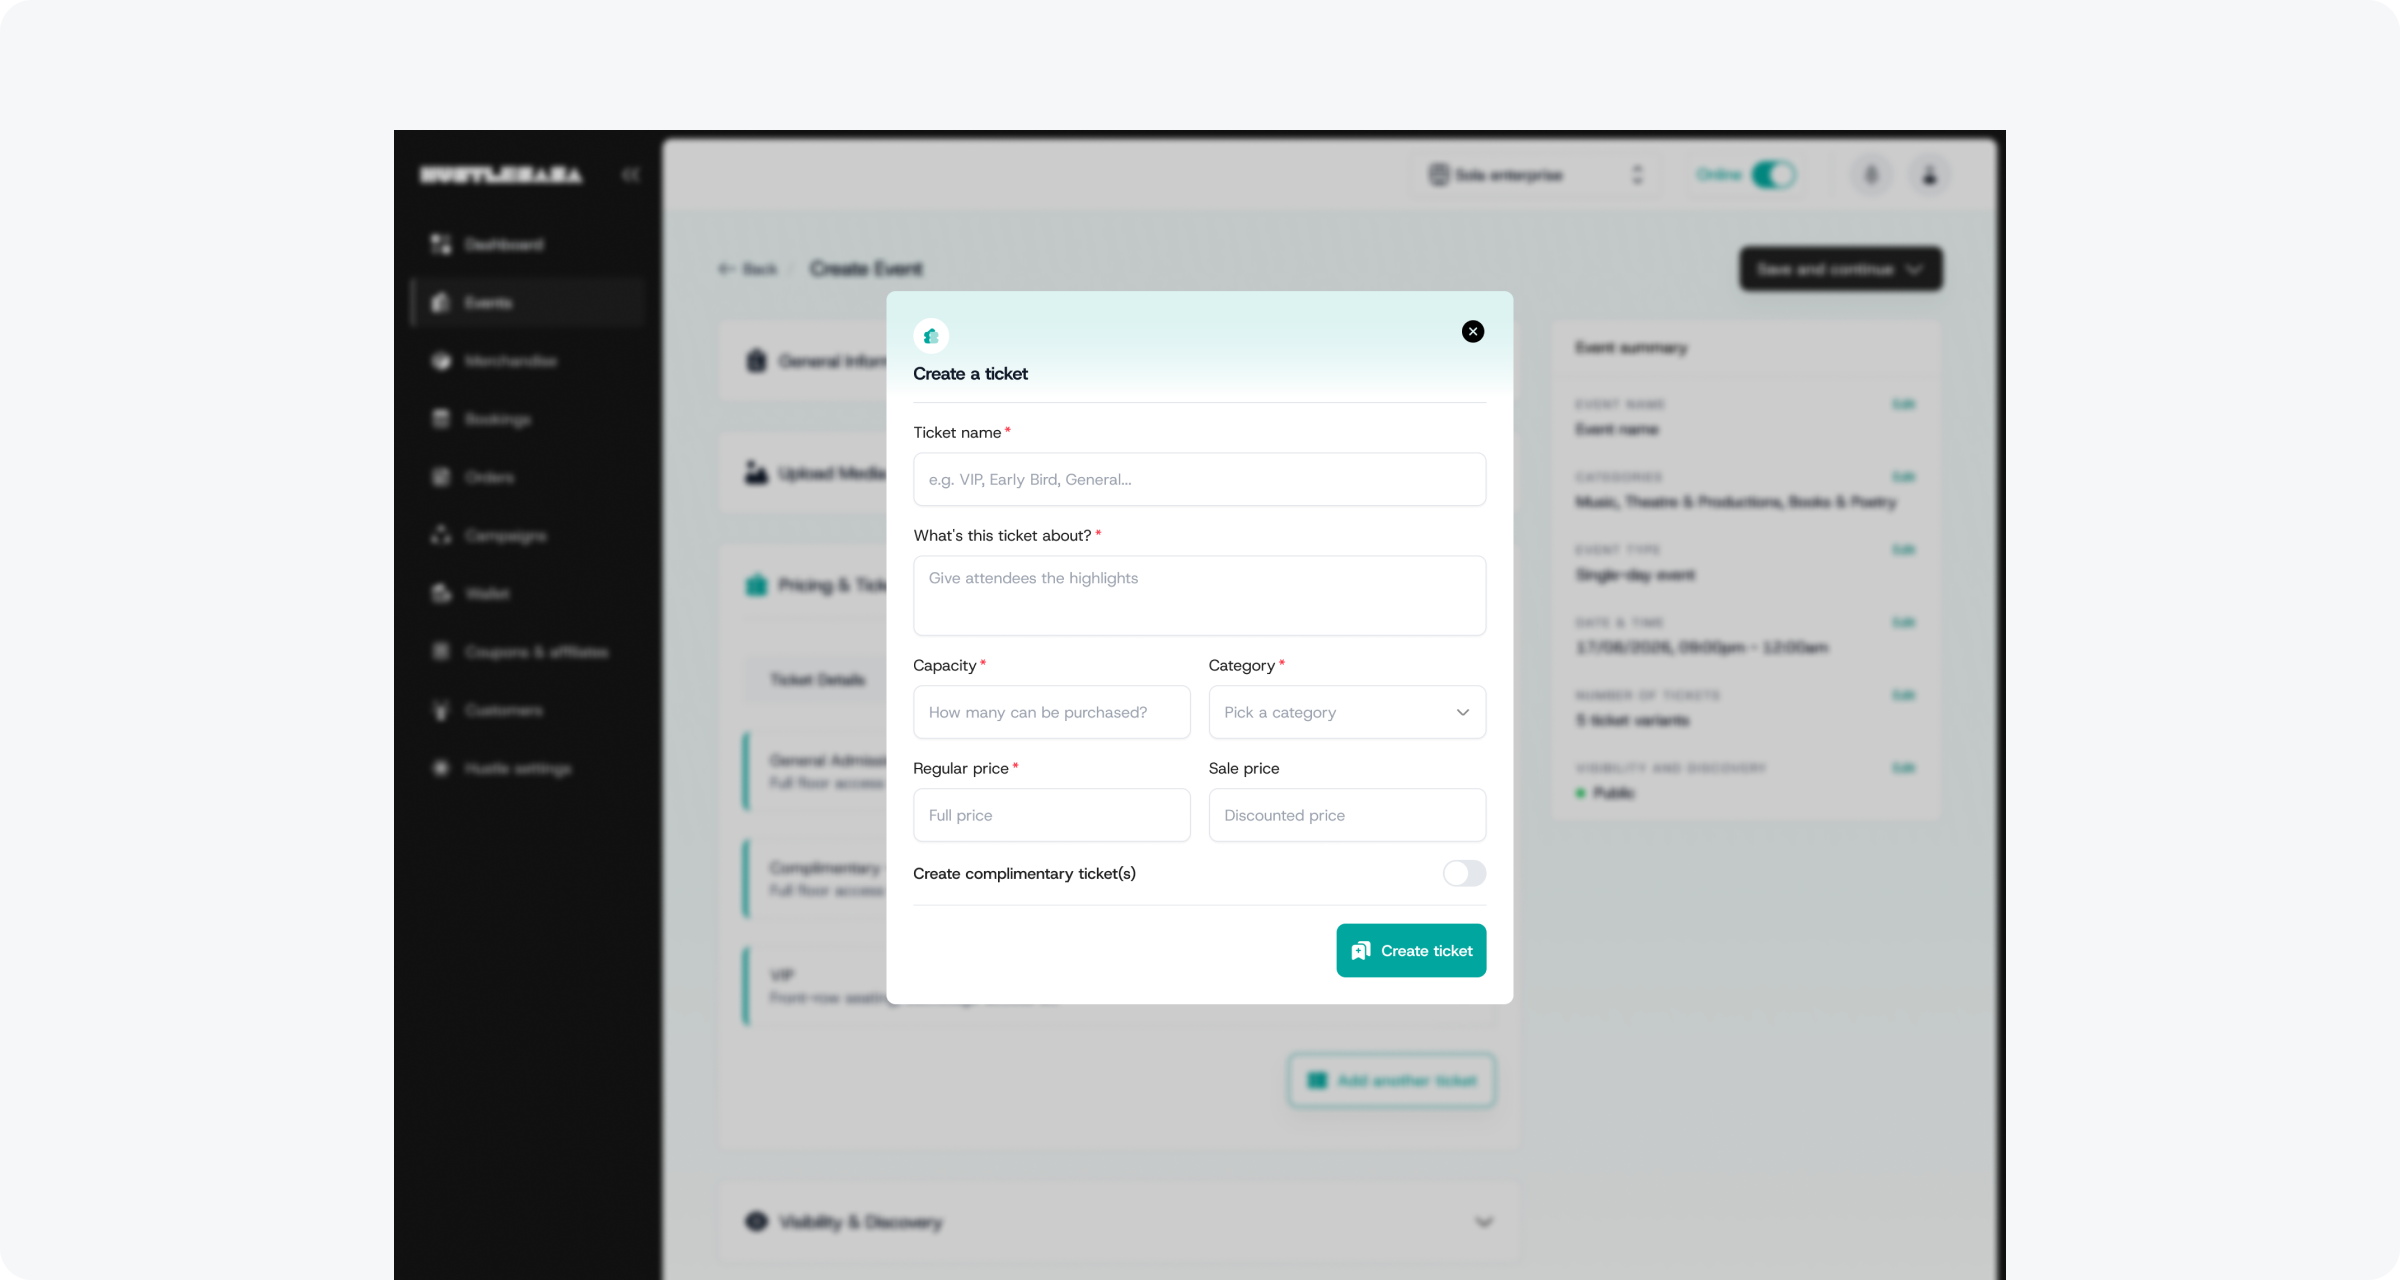Click the Create Event page title
Viewport: 2400px width, 1280px height.
(866, 269)
